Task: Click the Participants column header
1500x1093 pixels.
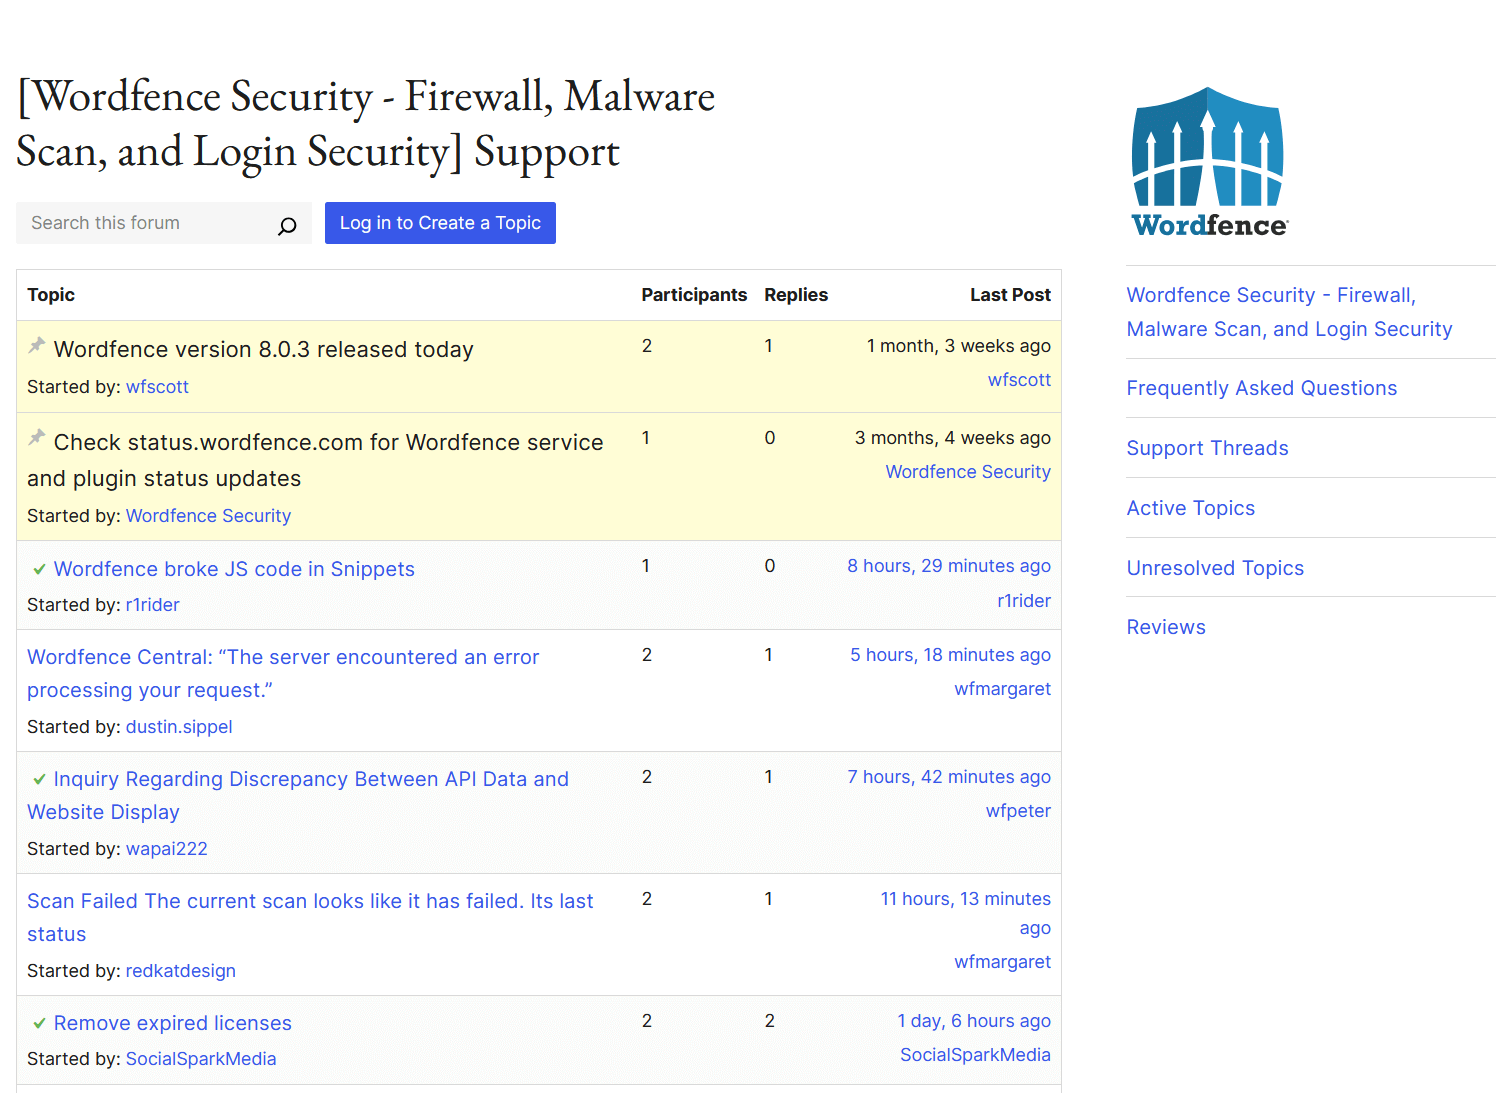Action: (x=694, y=295)
